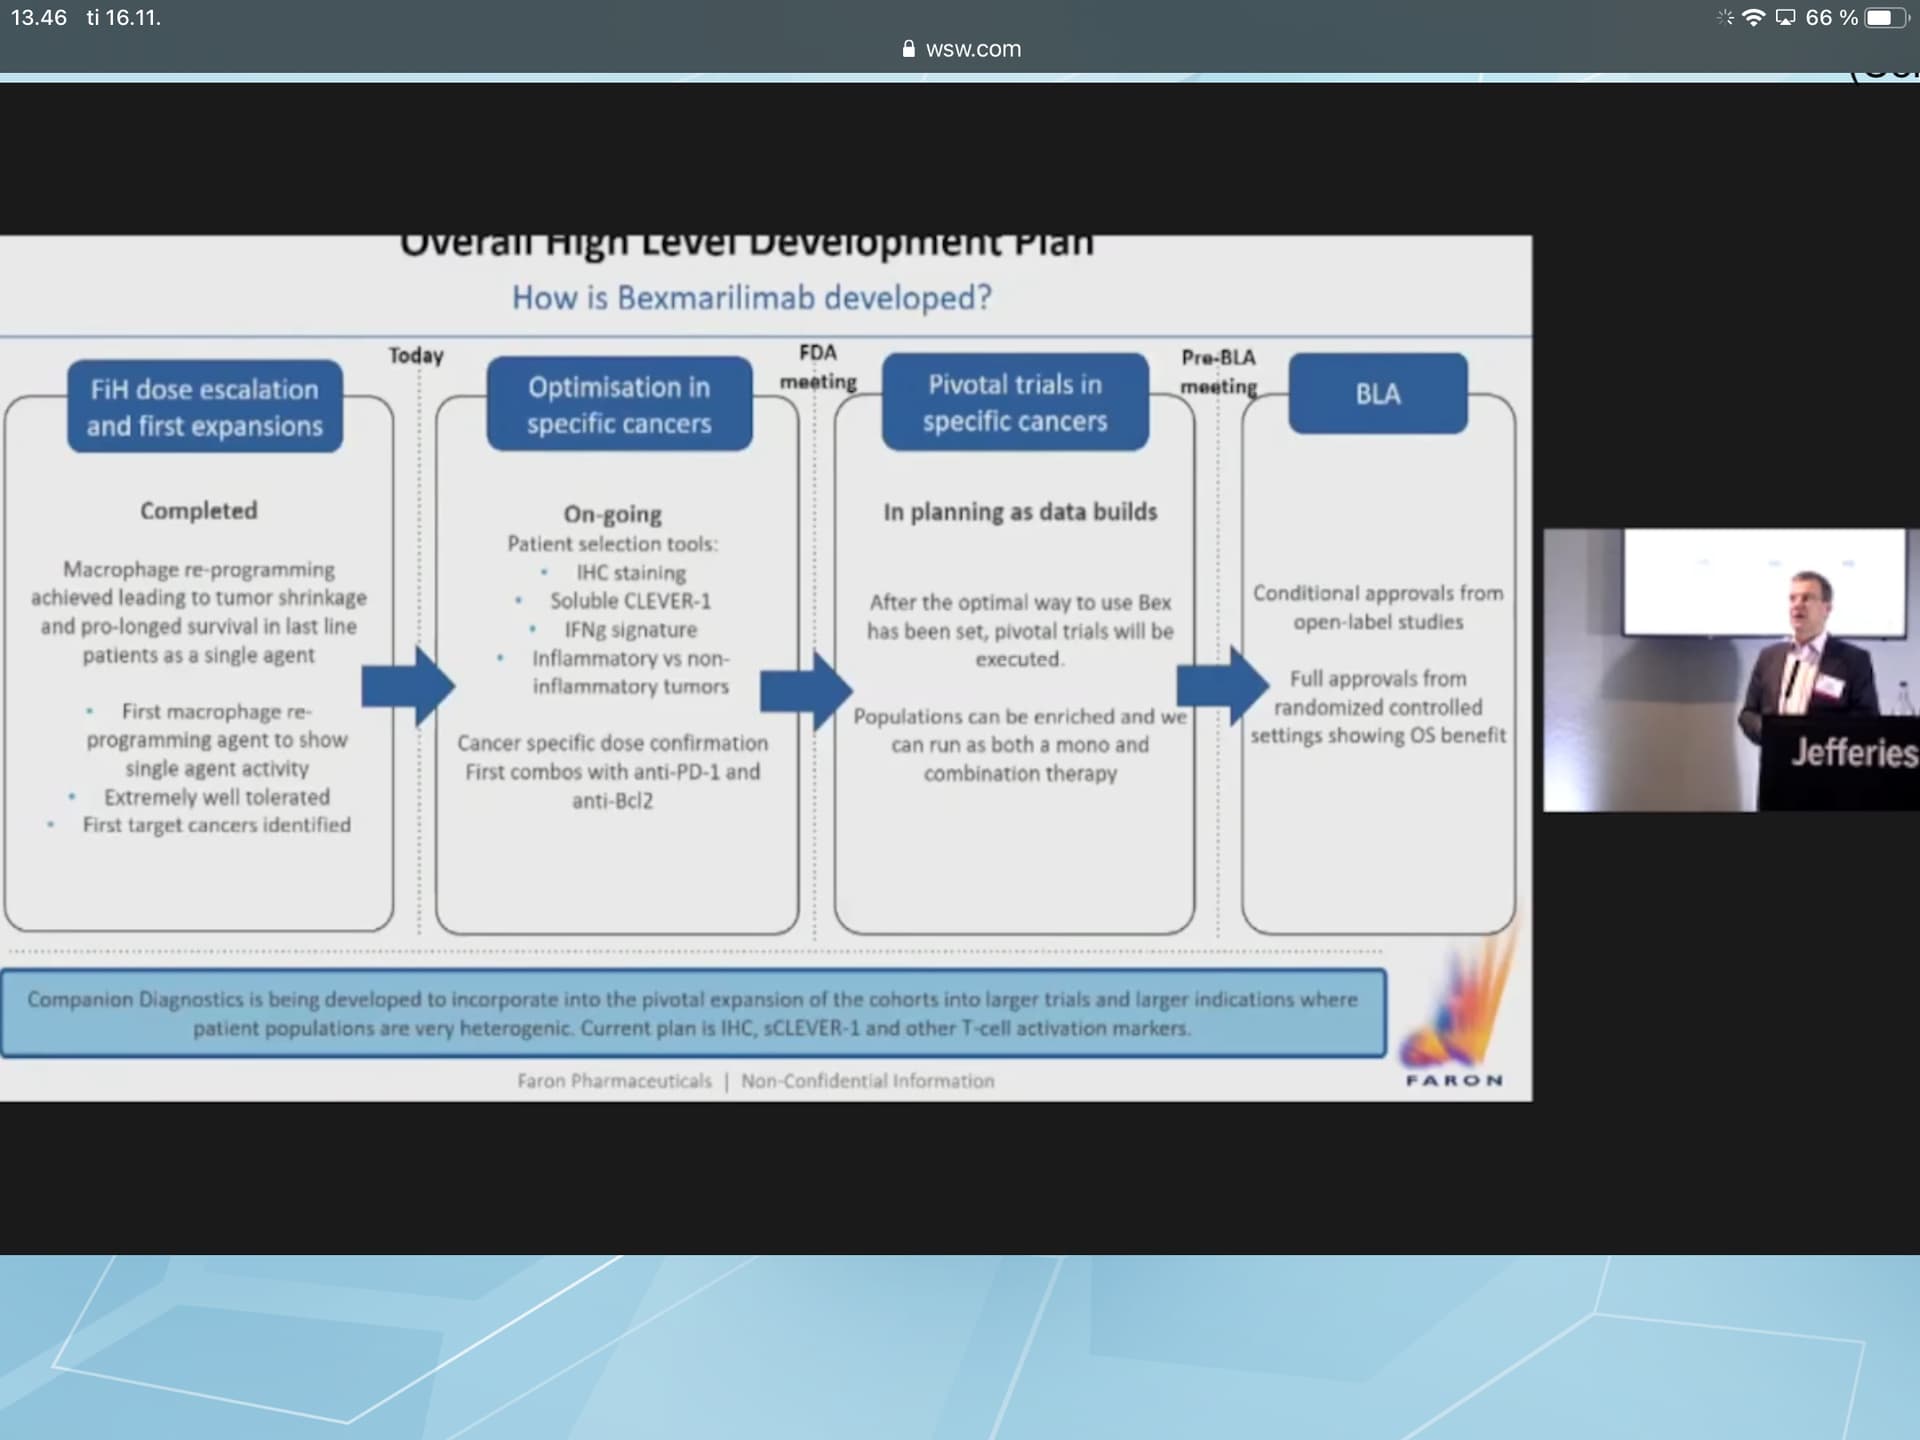1920x1440 pixels.
Task: Select the speaker video thumbnail
Action: (x=1730, y=670)
